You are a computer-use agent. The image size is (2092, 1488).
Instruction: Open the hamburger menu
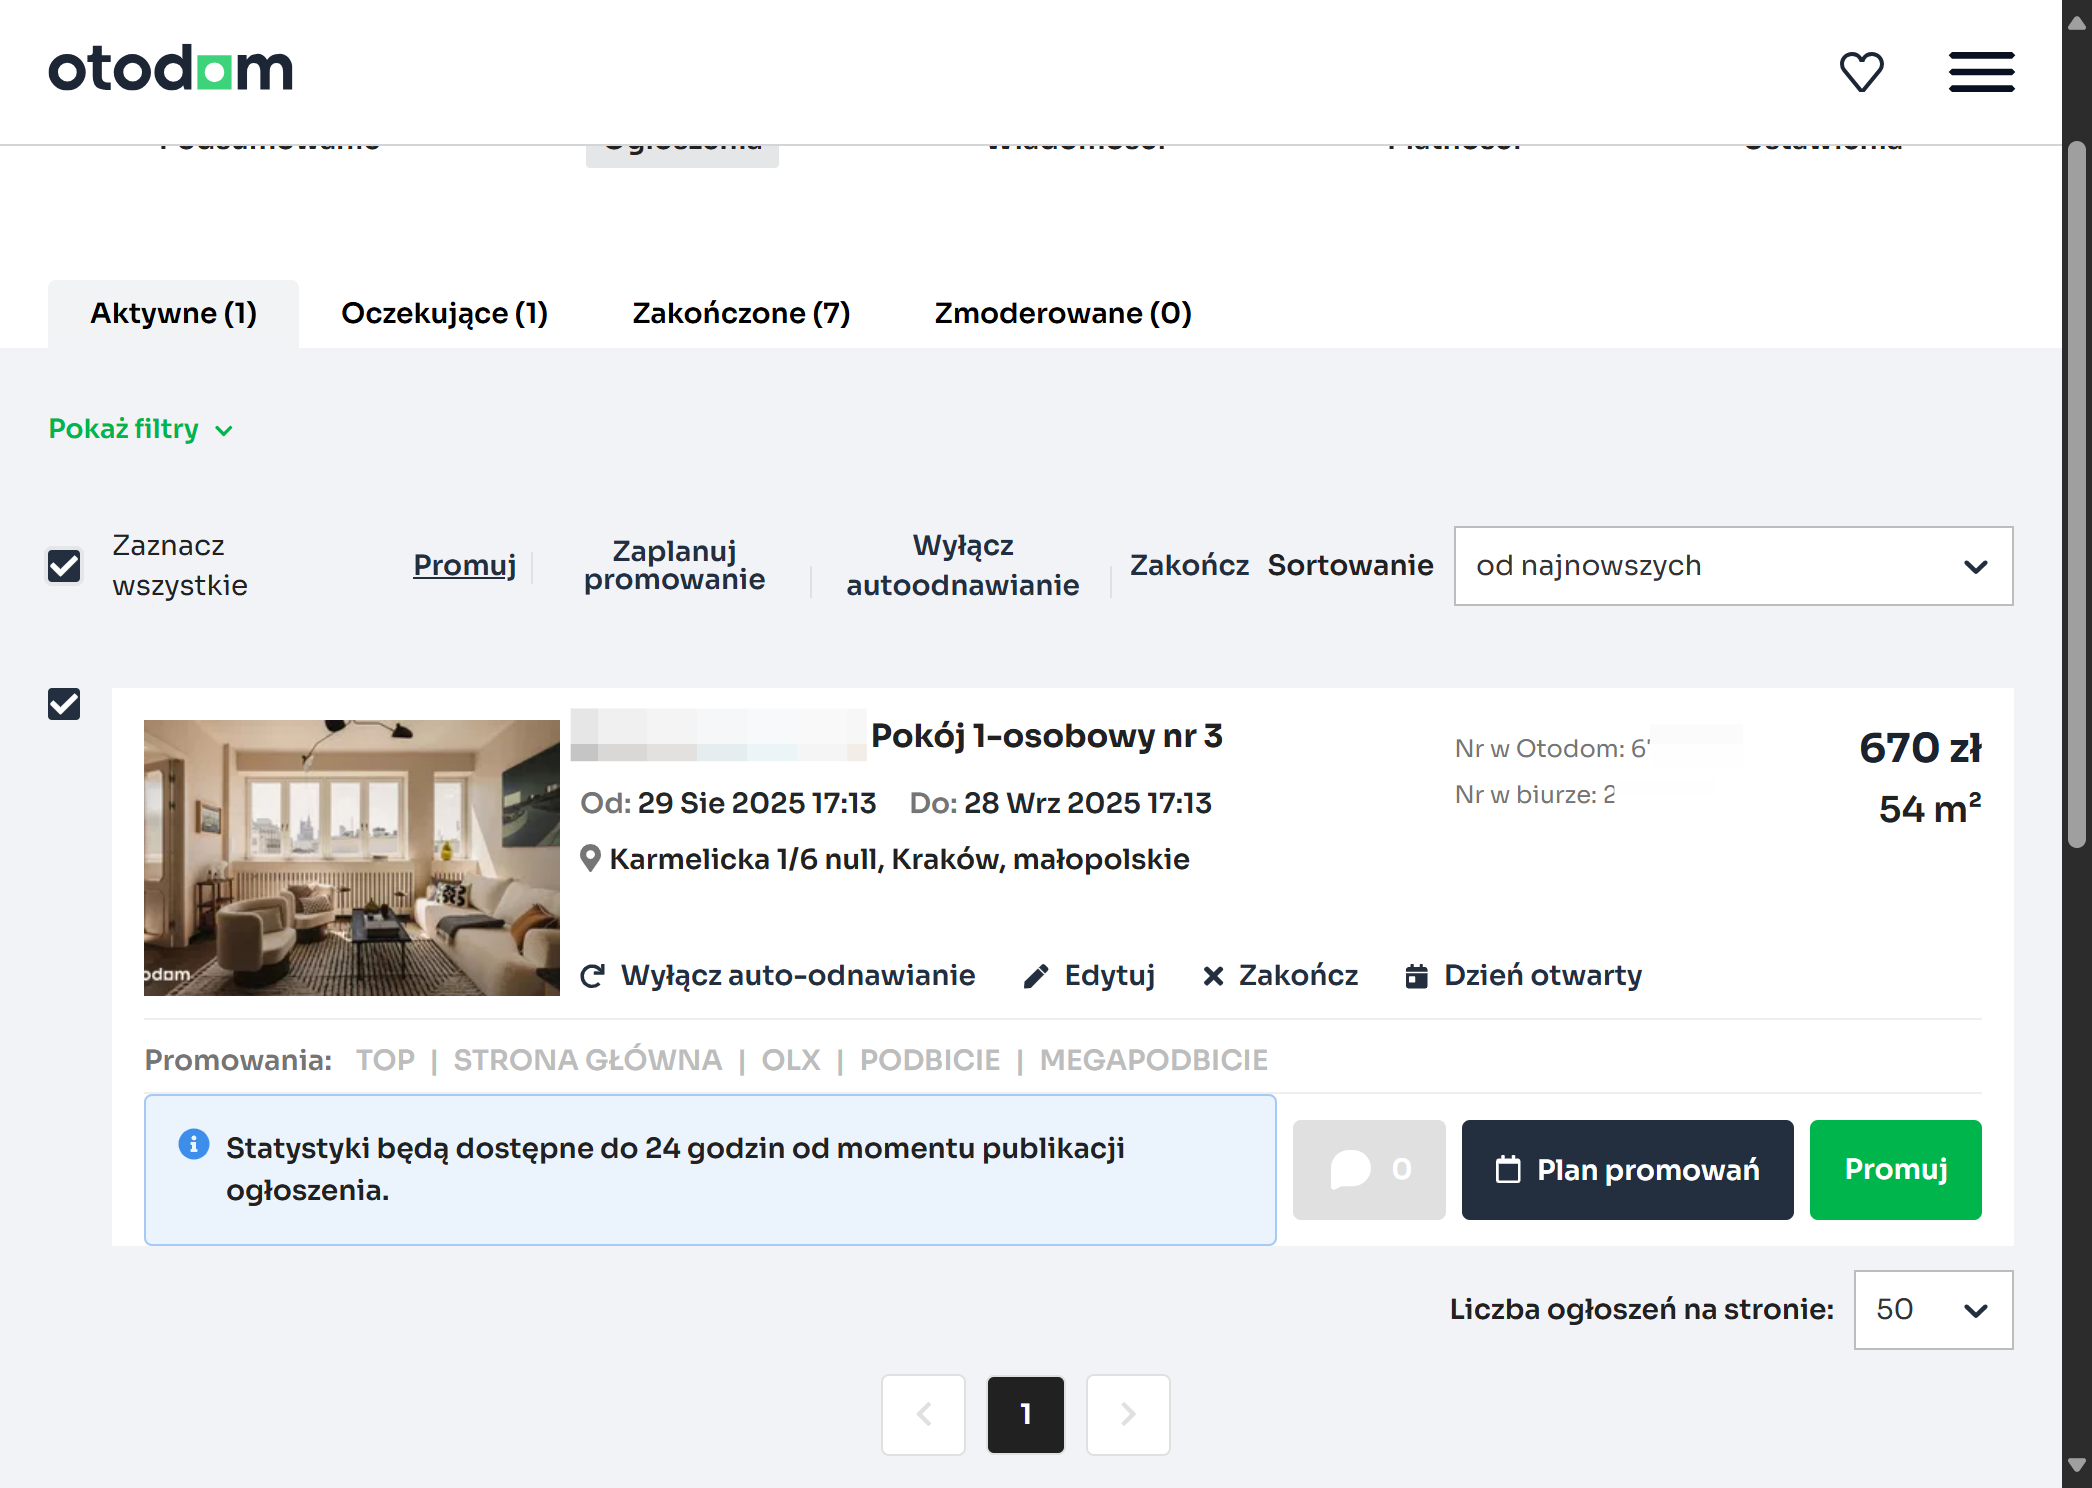point(1981,72)
